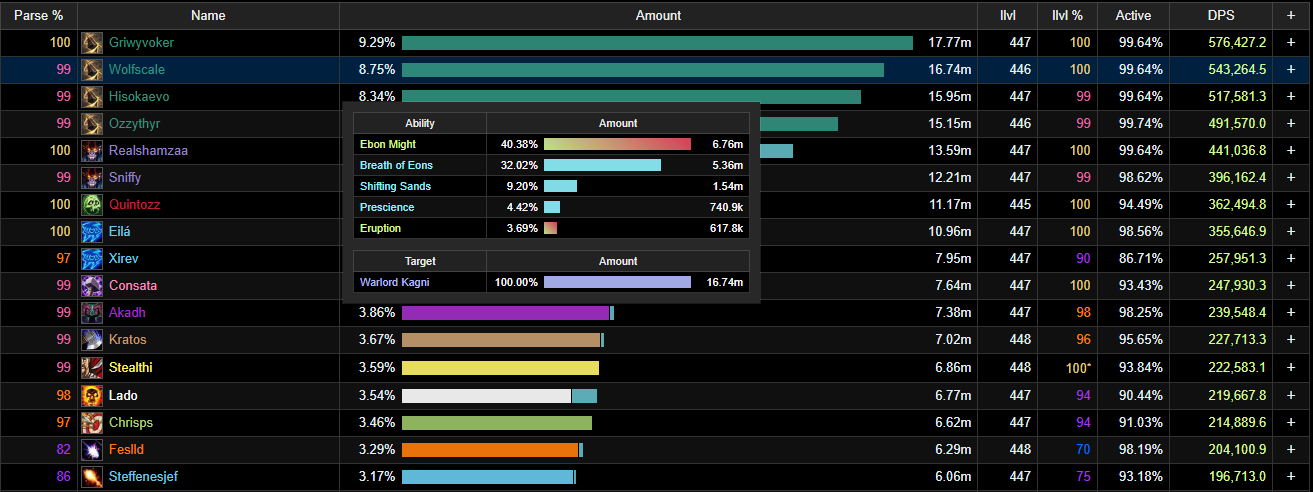
Task: Click the icon next to Eilá
Action: [x=93, y=232]
